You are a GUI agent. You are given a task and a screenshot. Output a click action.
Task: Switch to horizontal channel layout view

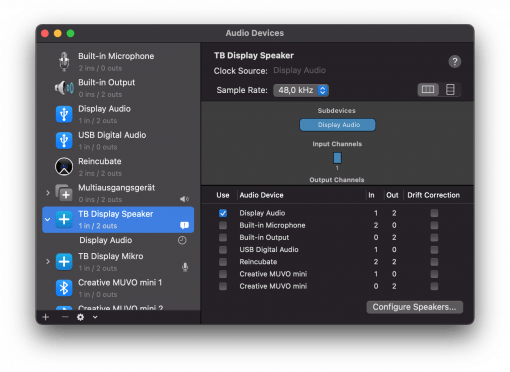428,90
